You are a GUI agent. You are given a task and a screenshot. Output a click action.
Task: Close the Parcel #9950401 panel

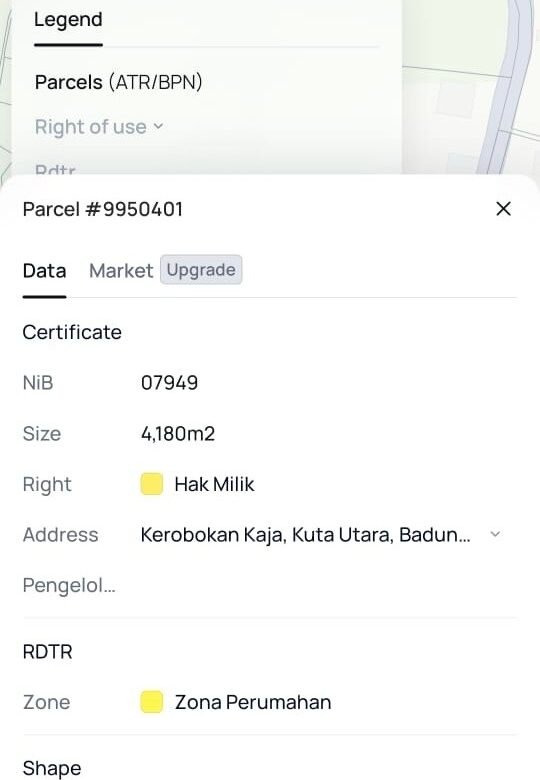click(503, 209)
